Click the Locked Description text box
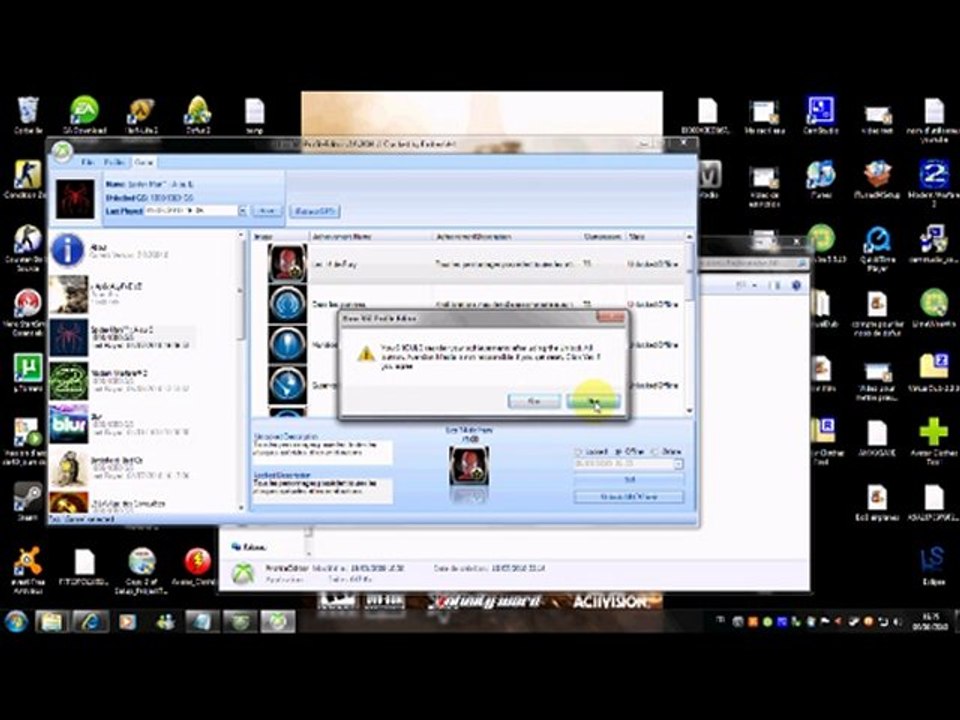This screenshot has height=720, width=960. coord(323,491)
